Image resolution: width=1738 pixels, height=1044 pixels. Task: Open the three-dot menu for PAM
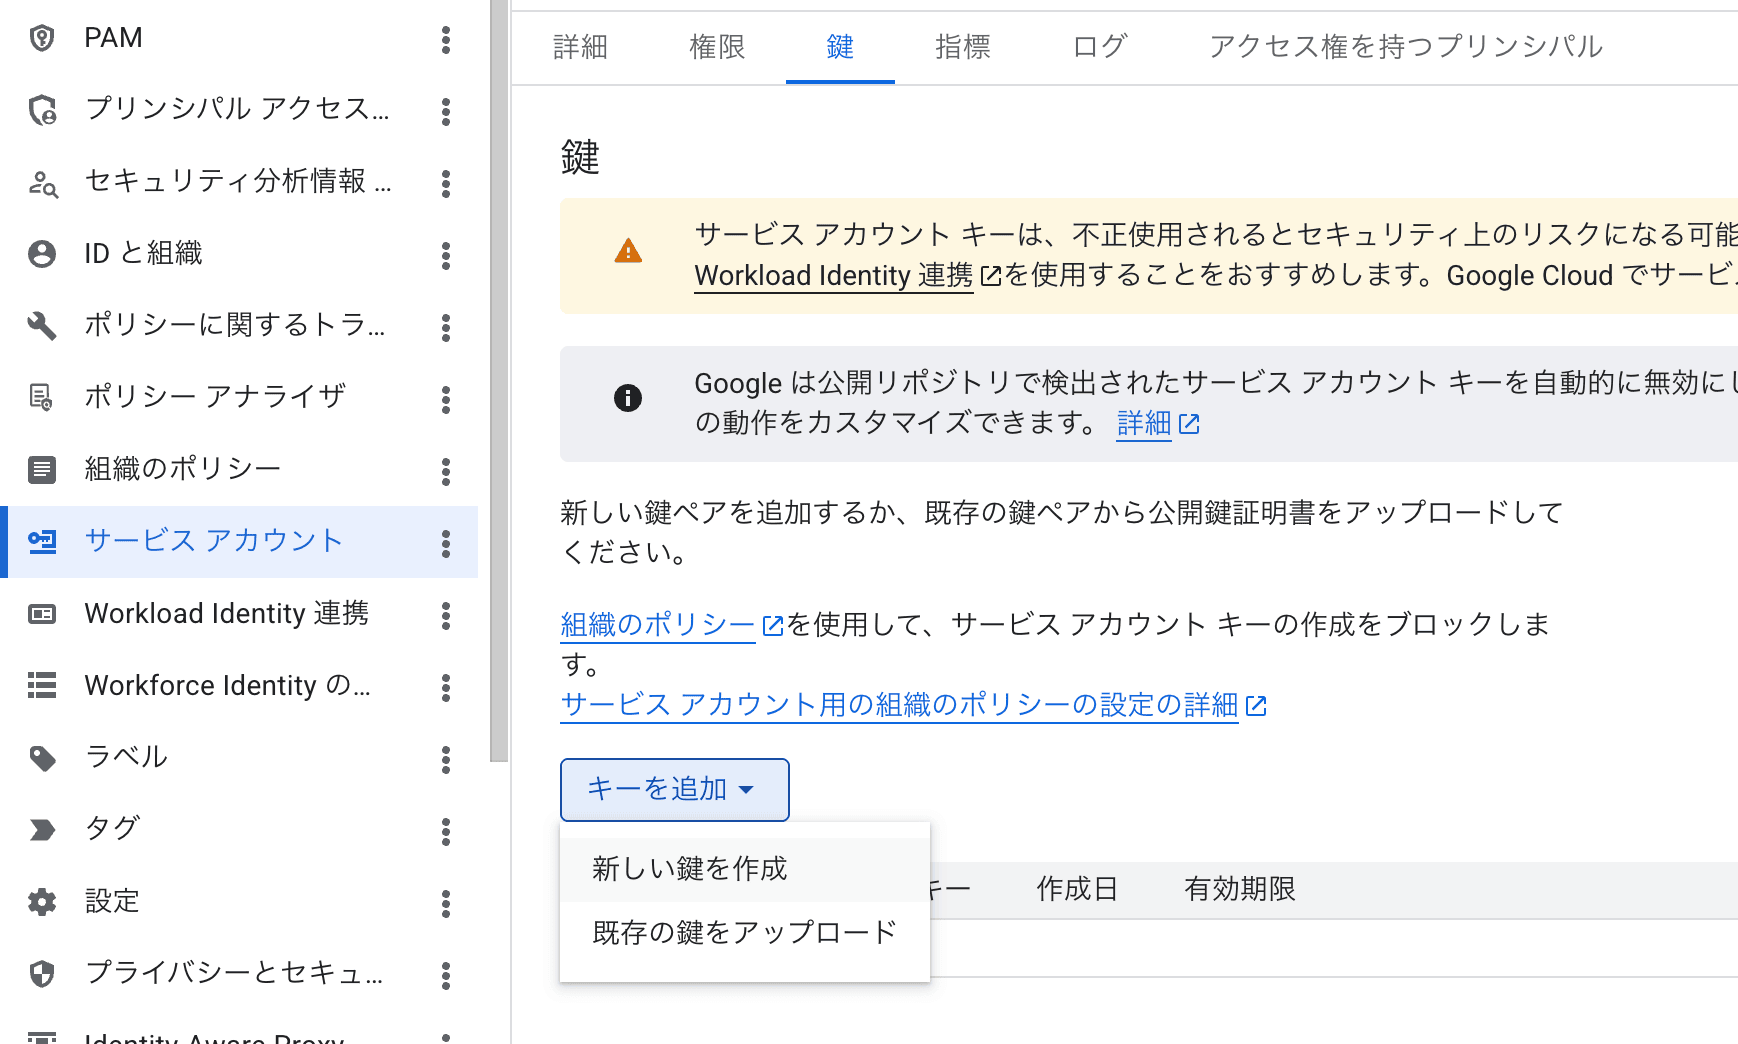(446, 40)
